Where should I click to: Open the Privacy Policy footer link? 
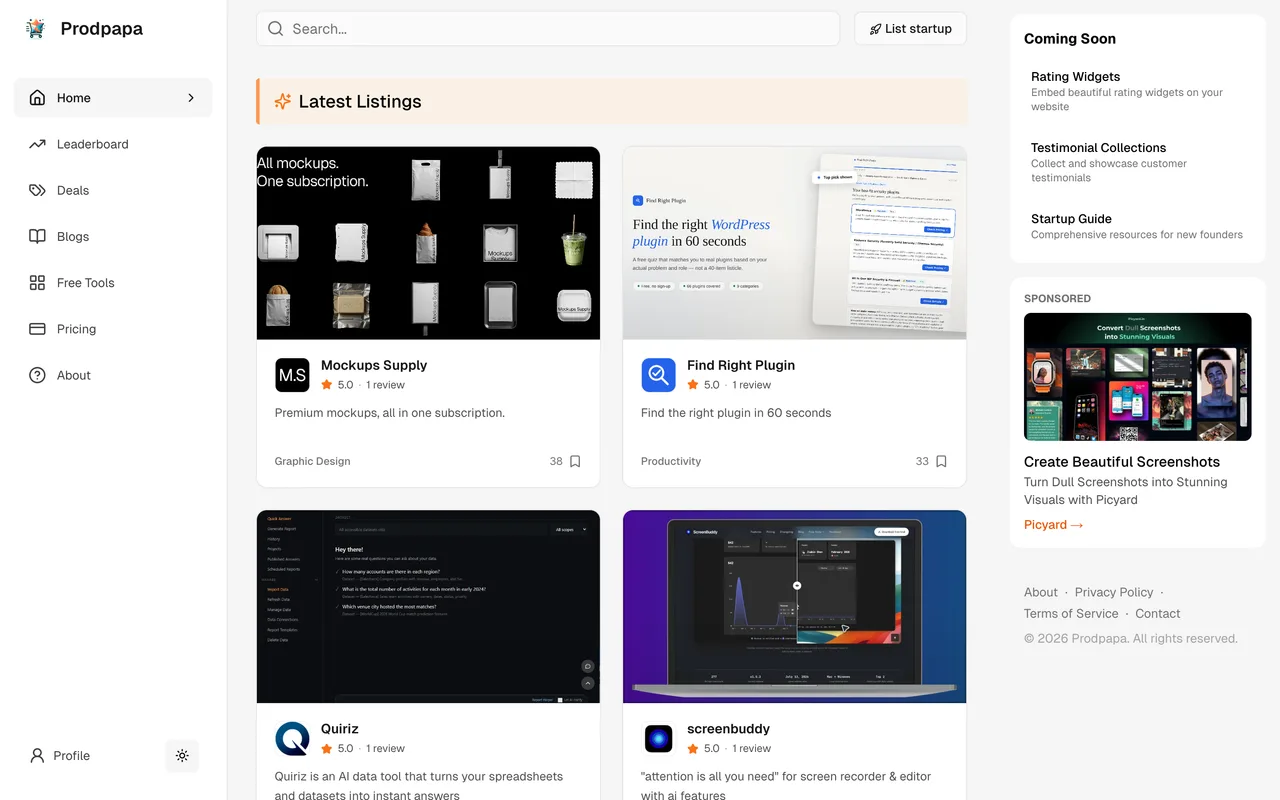point(1114,592)
